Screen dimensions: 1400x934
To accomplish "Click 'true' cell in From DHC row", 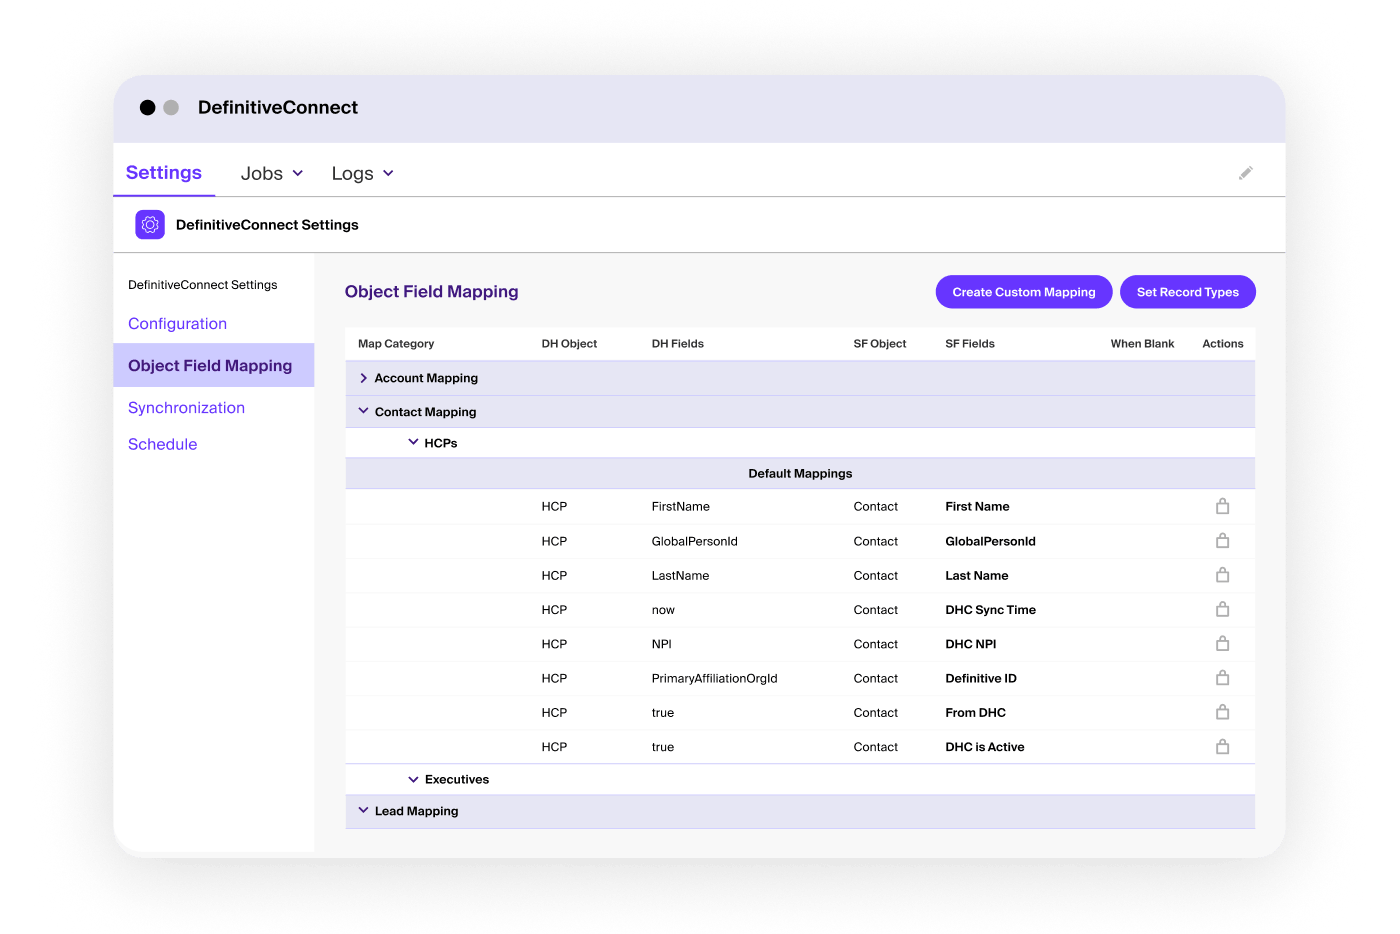I will tap(663, 713).
